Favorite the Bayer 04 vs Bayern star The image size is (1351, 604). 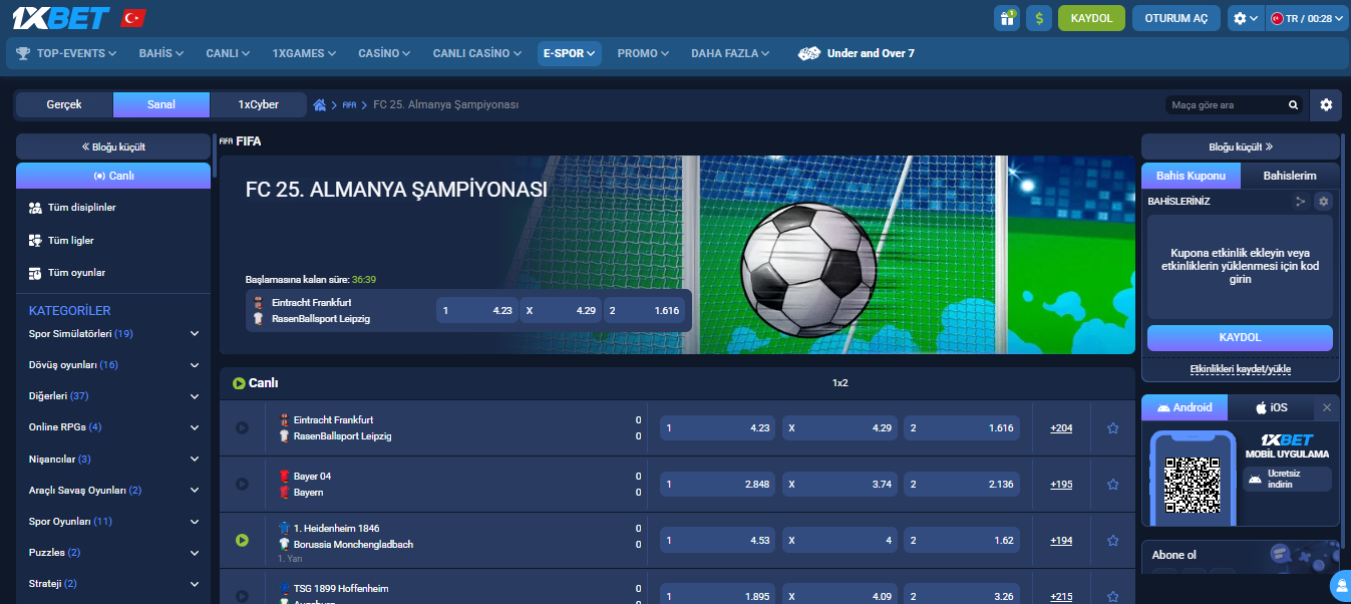click(1112, 484)
